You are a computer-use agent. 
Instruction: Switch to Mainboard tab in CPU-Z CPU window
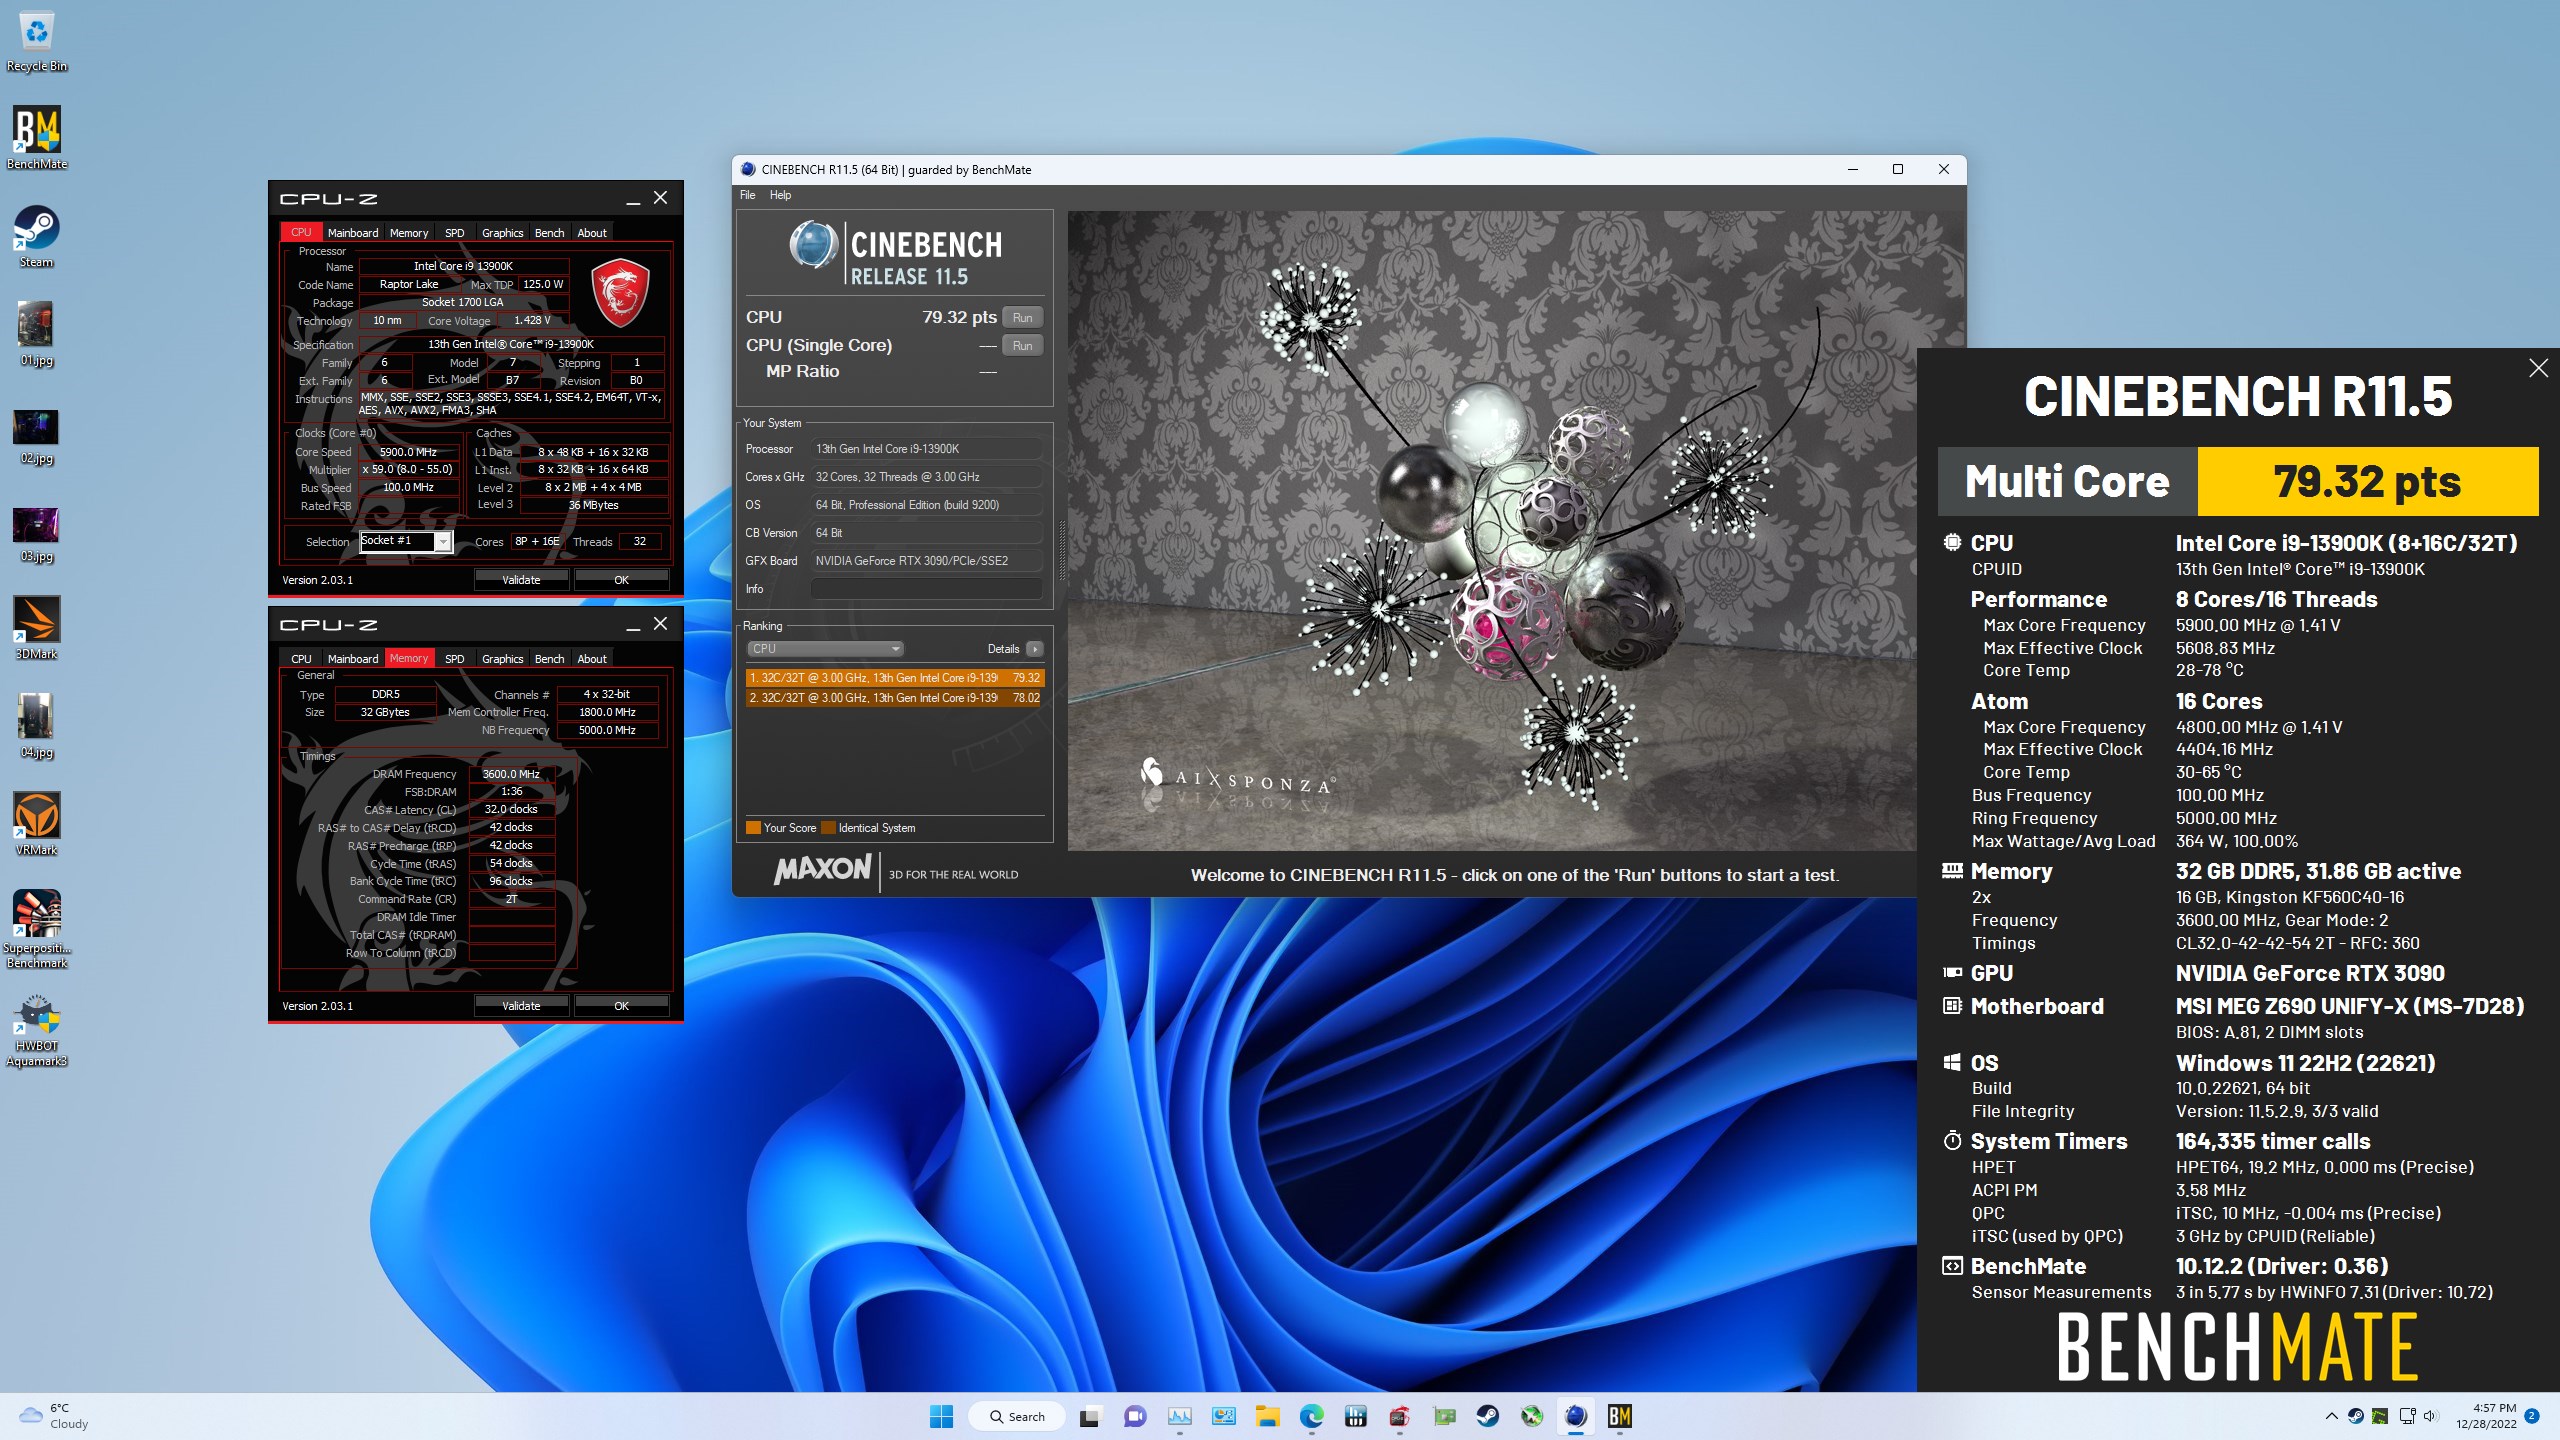click(353, 233)
